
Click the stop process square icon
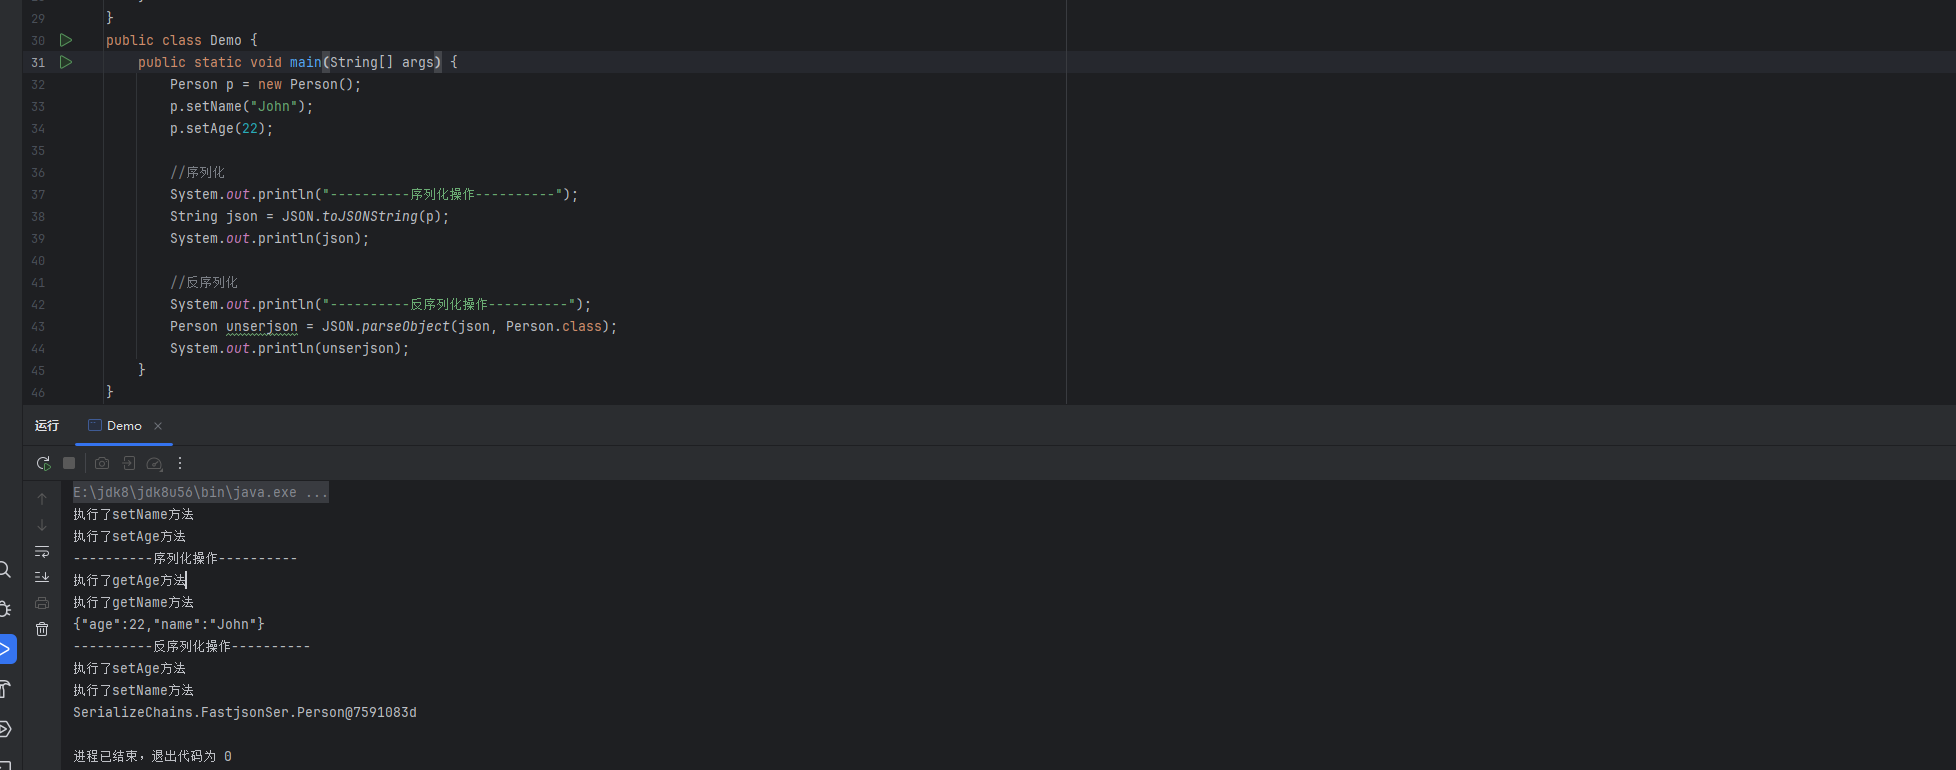(x=69, y=463)
